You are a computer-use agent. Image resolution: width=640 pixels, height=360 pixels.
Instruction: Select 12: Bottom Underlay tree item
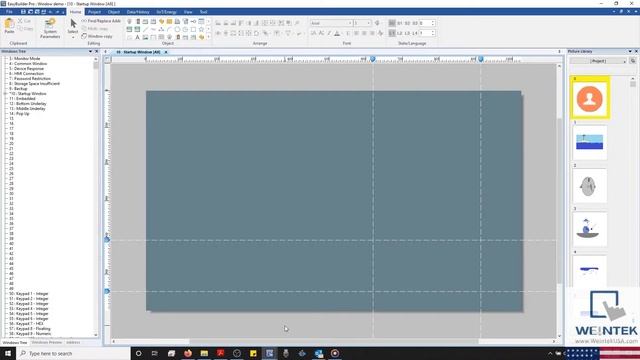click(x=27, y=104)
